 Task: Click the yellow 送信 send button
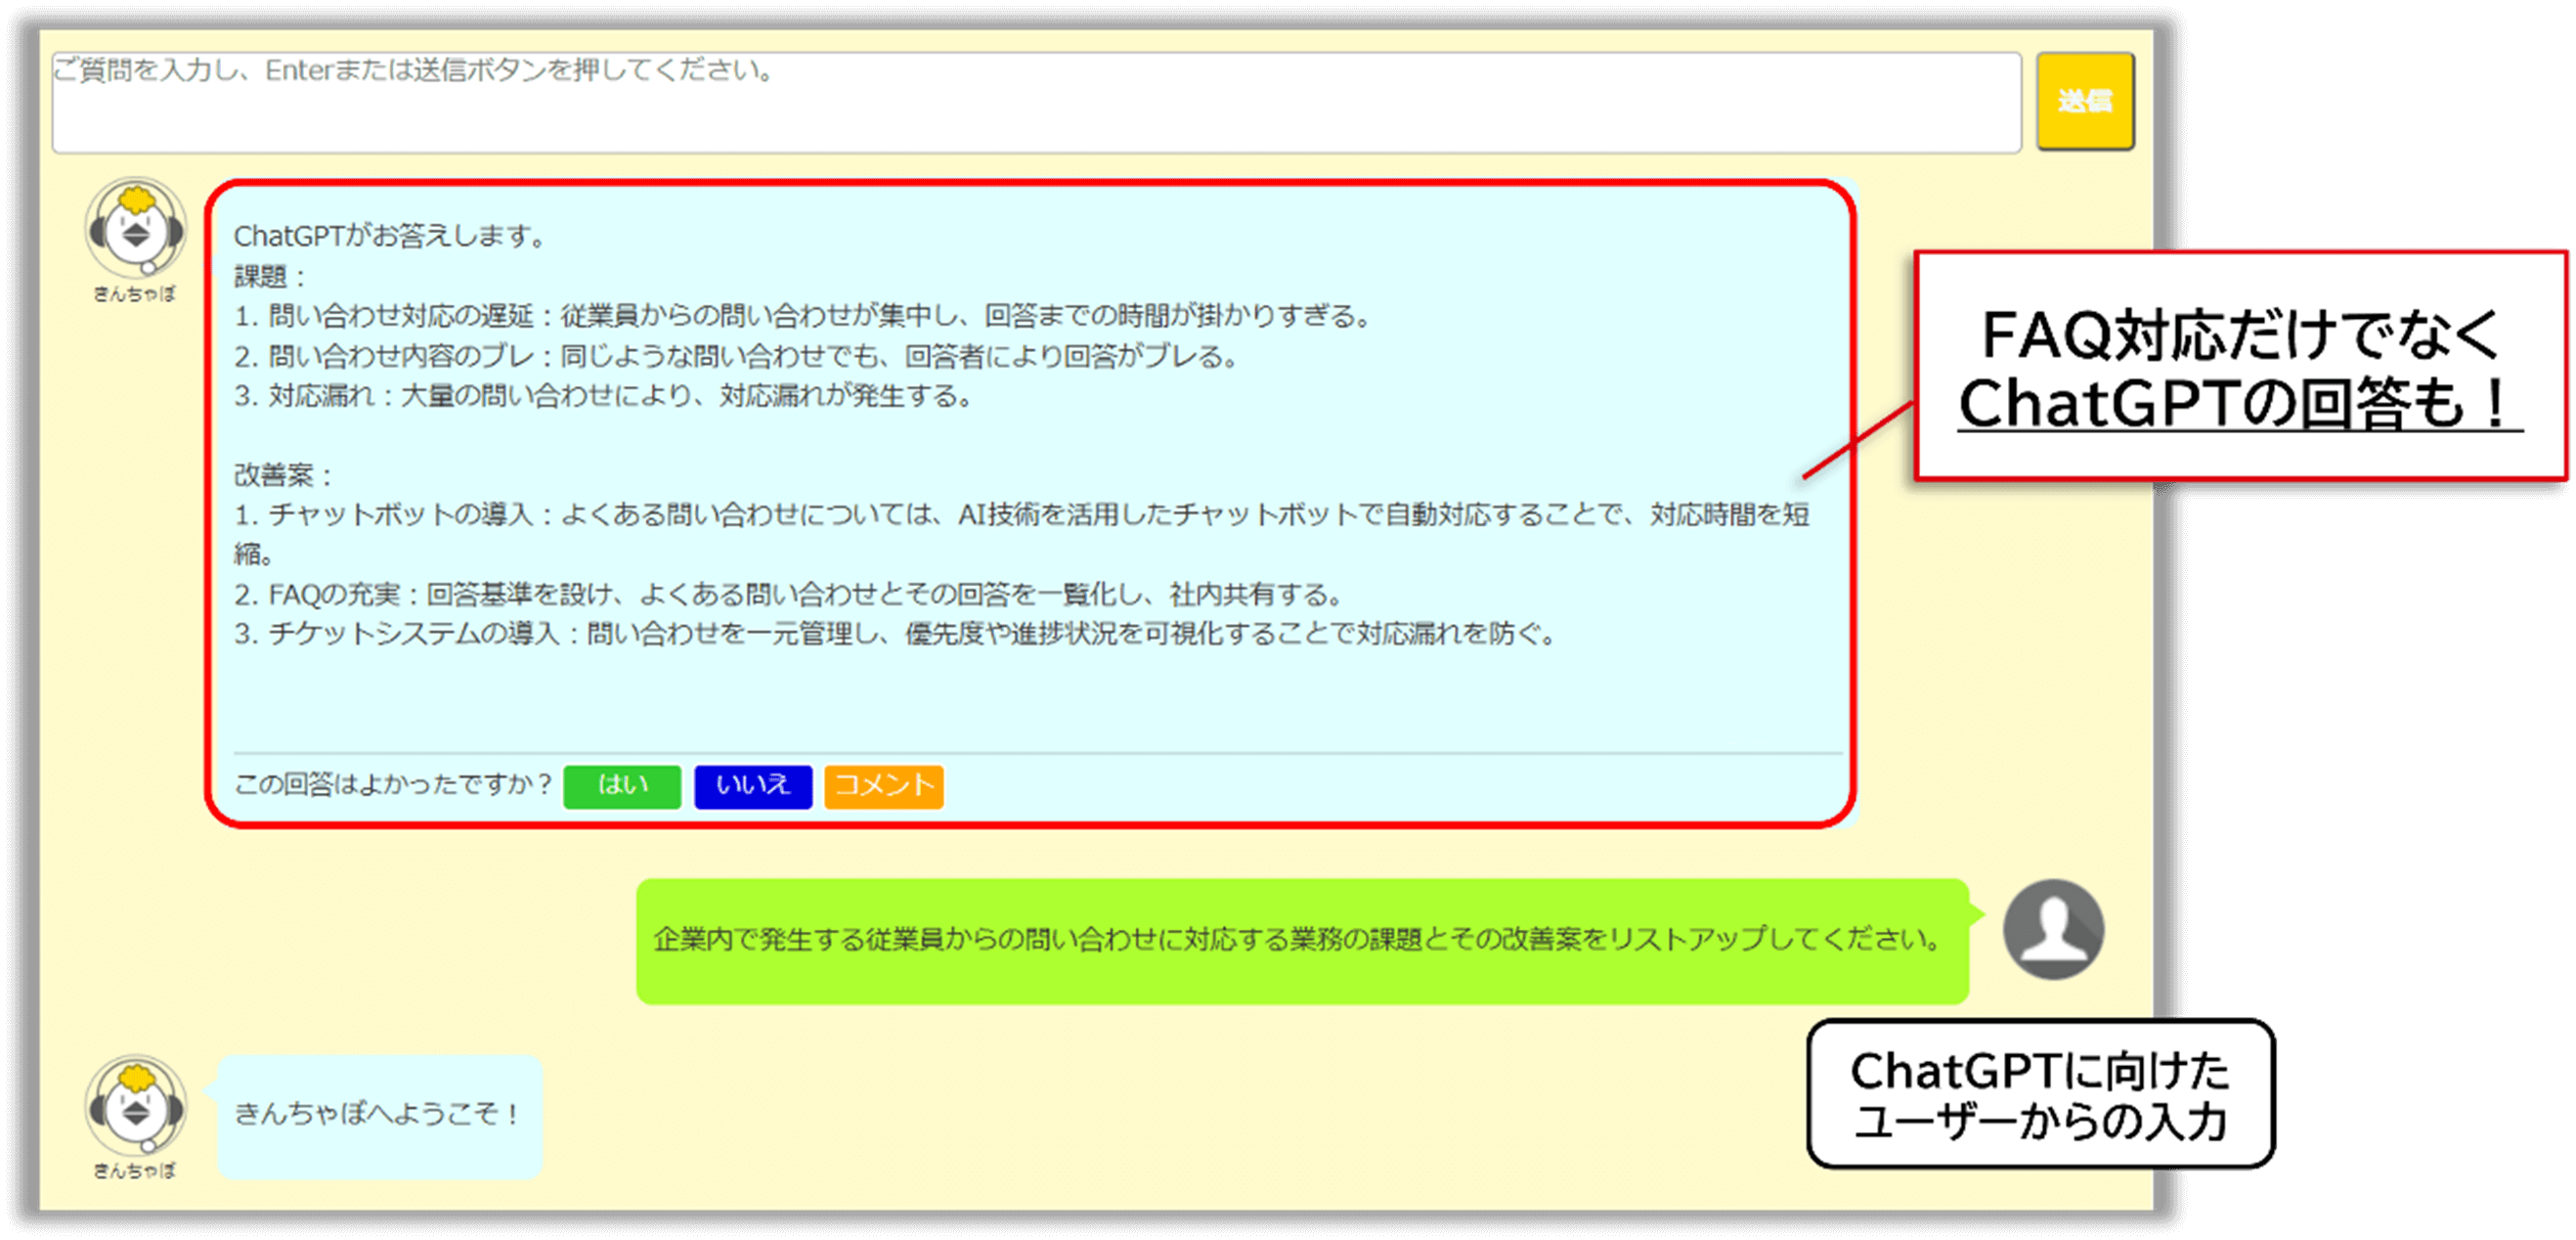2085,101
